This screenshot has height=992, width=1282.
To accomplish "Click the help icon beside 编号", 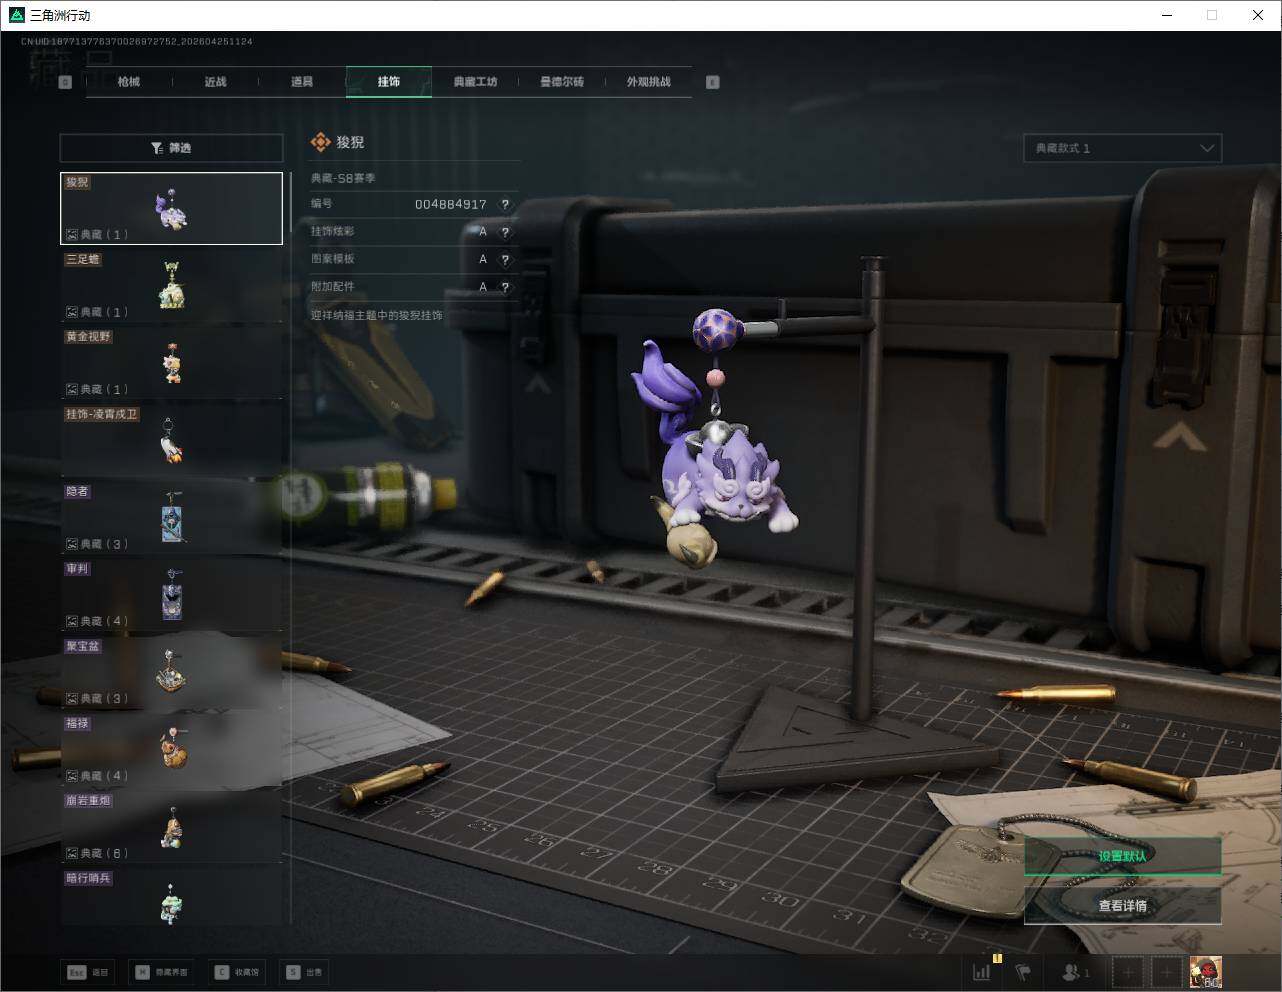I will 505,204.
